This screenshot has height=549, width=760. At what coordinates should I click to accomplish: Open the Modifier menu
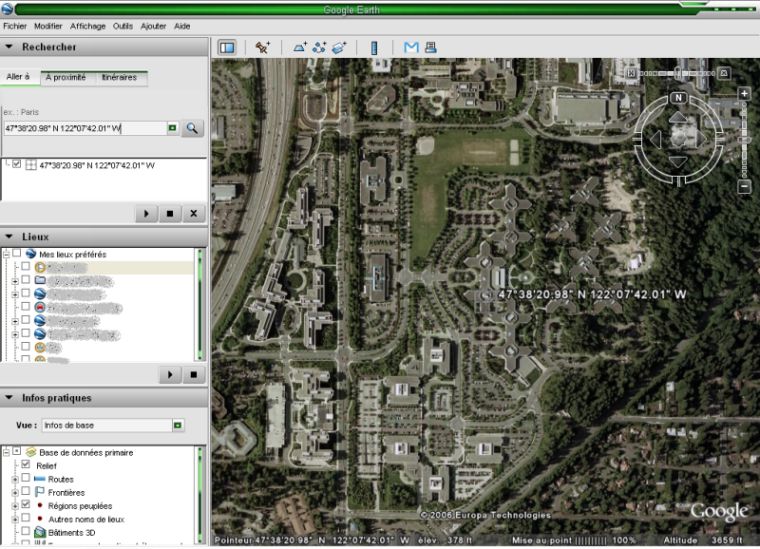tap(48, 26)
